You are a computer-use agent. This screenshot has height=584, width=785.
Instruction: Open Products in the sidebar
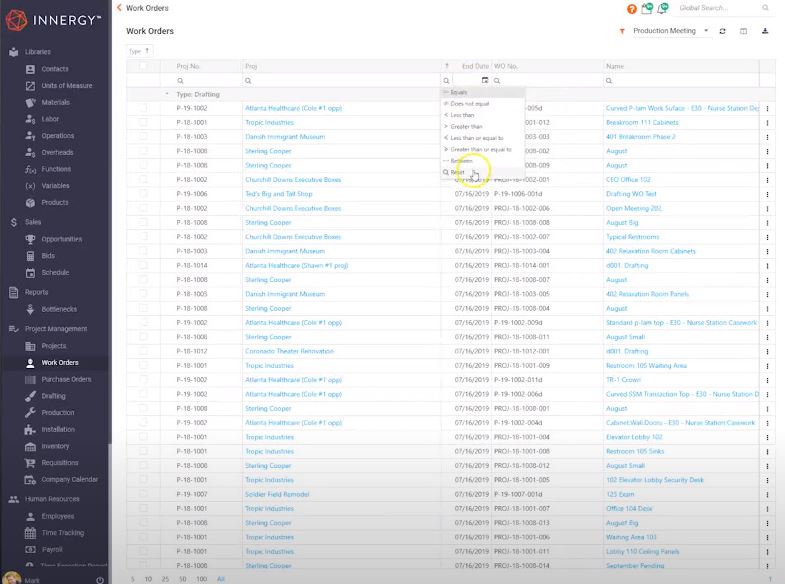[x=55, y=203]
